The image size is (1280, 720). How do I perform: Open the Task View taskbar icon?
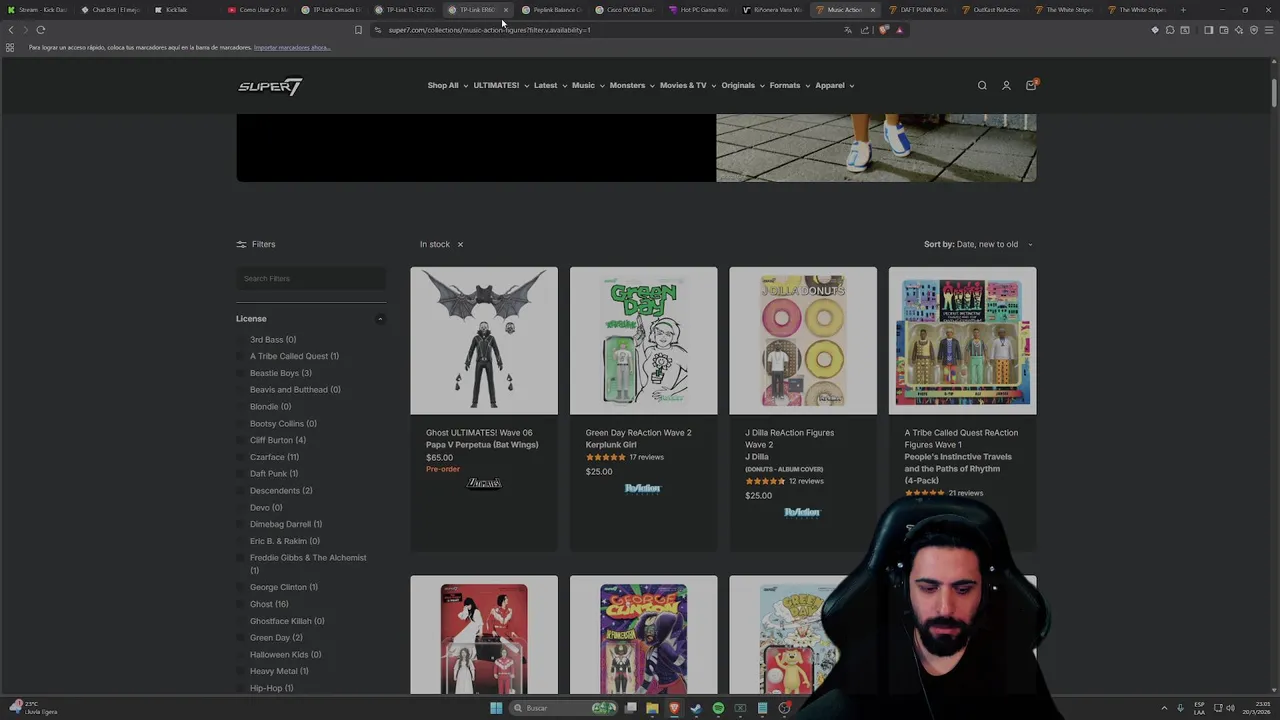pyautogui.click(x=631, y=708)
